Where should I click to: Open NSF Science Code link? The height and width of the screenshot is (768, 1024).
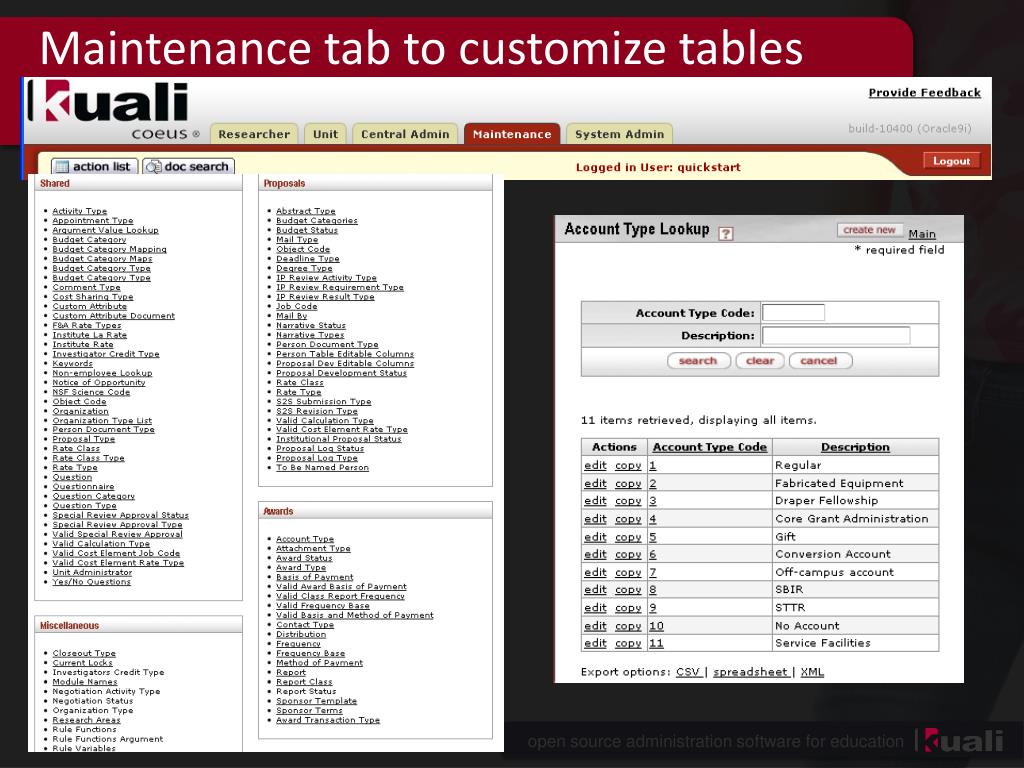(x=91, y=392)
